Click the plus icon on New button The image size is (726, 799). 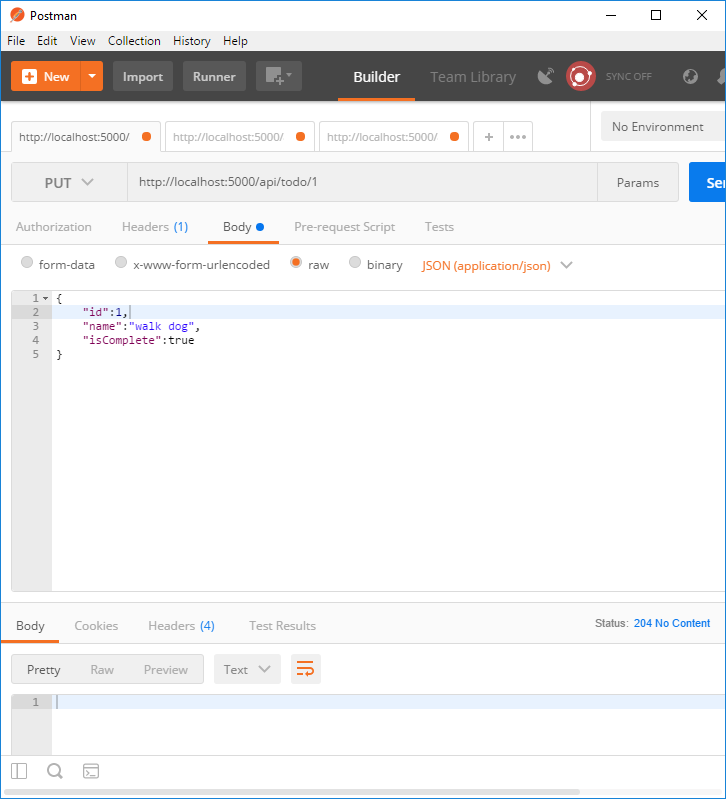pyautogui.click(x=29, y=76)
